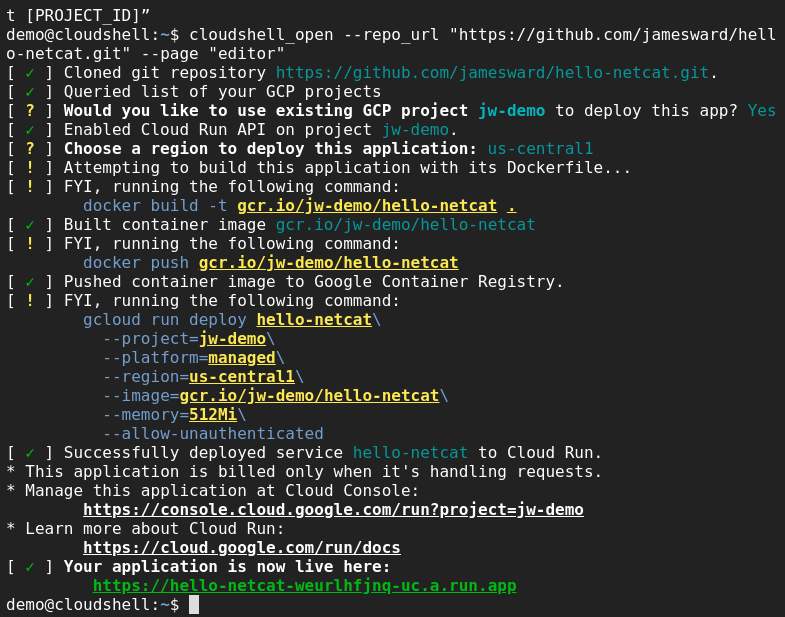
Task: Open the live hello-netcat run.app URL
Action: [x=304, y=586]
